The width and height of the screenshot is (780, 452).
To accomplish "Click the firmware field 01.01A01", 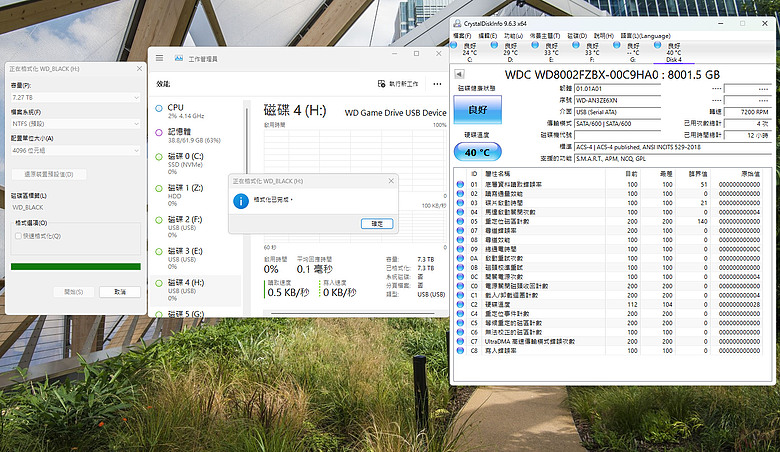I will pyautogui.click(x=617, y=89).
